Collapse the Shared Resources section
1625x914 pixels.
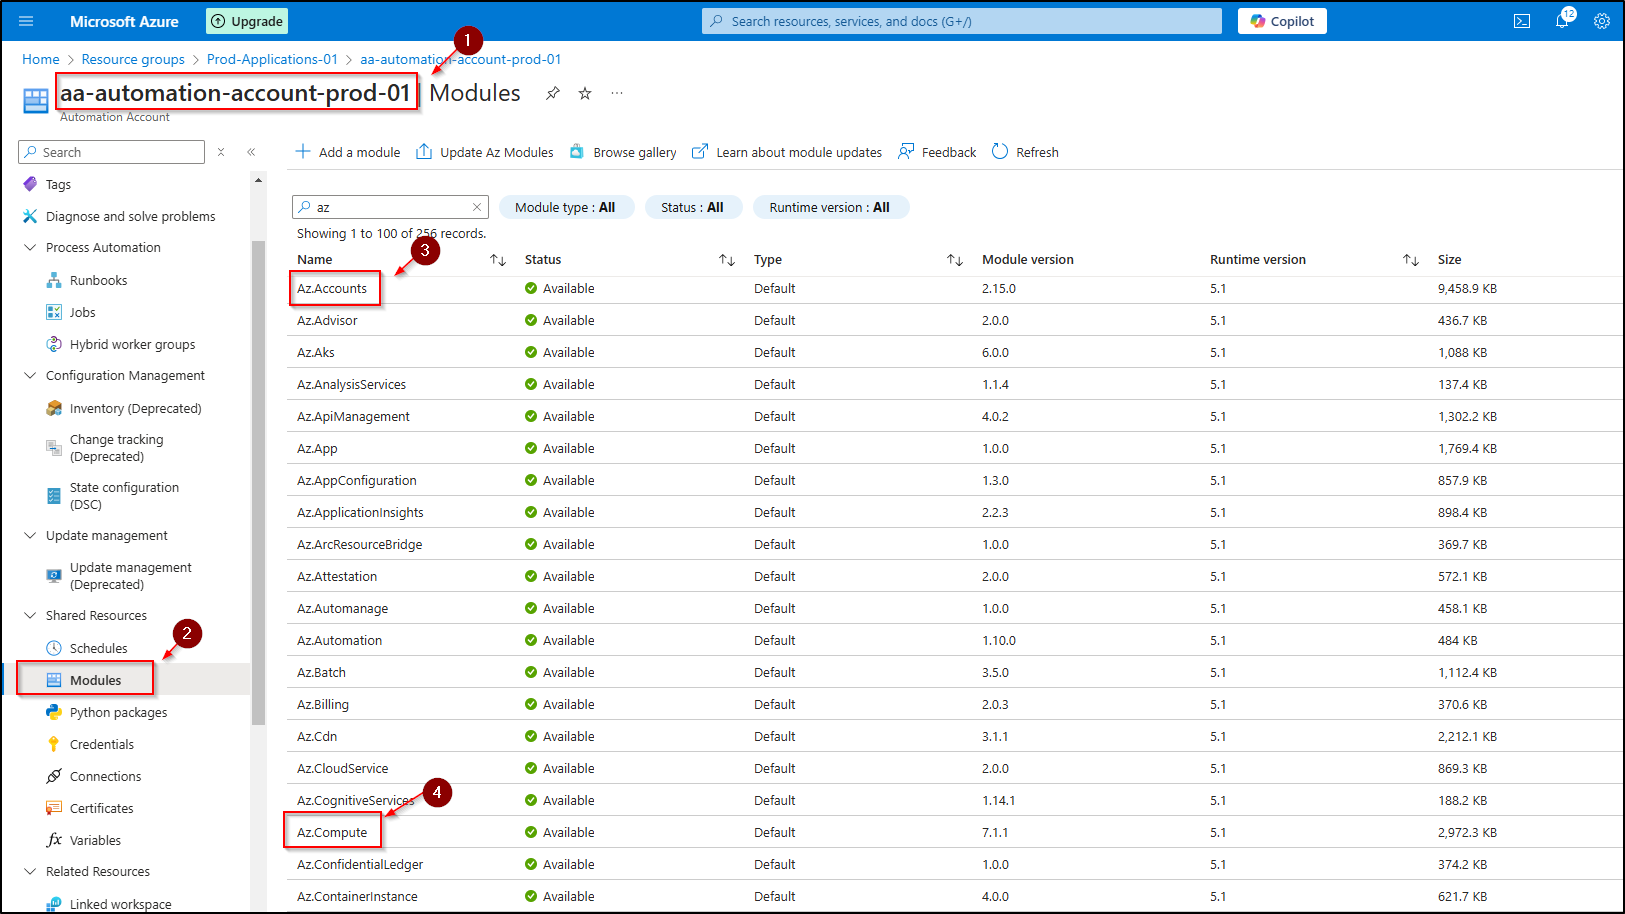pyautogui.click(x=30, y=616)
